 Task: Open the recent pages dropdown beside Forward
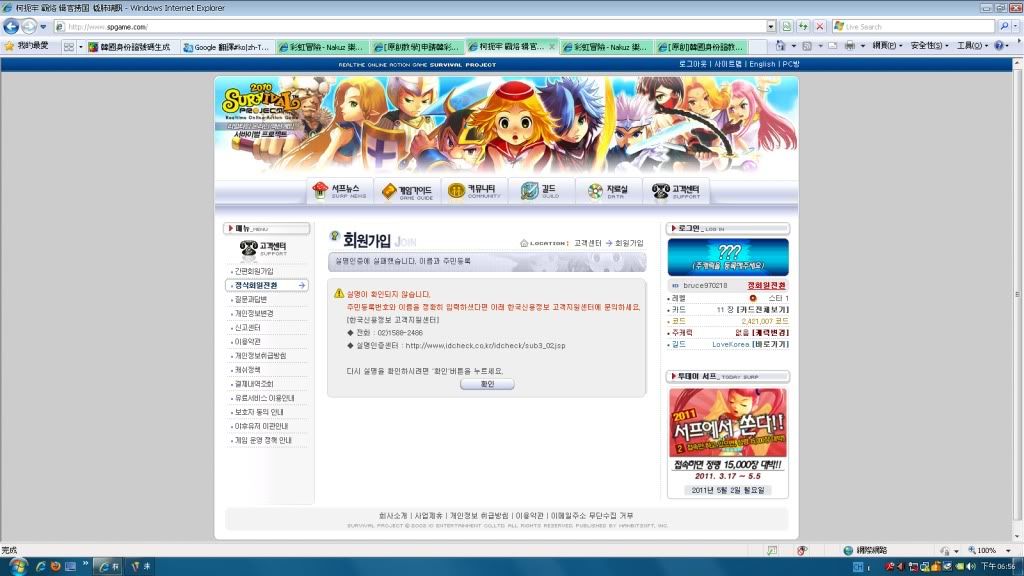[x=43, y=27]
